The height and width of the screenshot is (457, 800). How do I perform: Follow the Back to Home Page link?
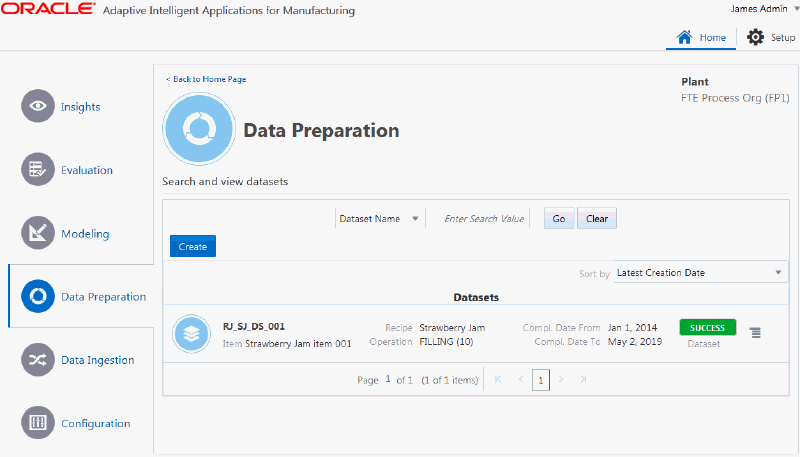(x=206, y=79)
